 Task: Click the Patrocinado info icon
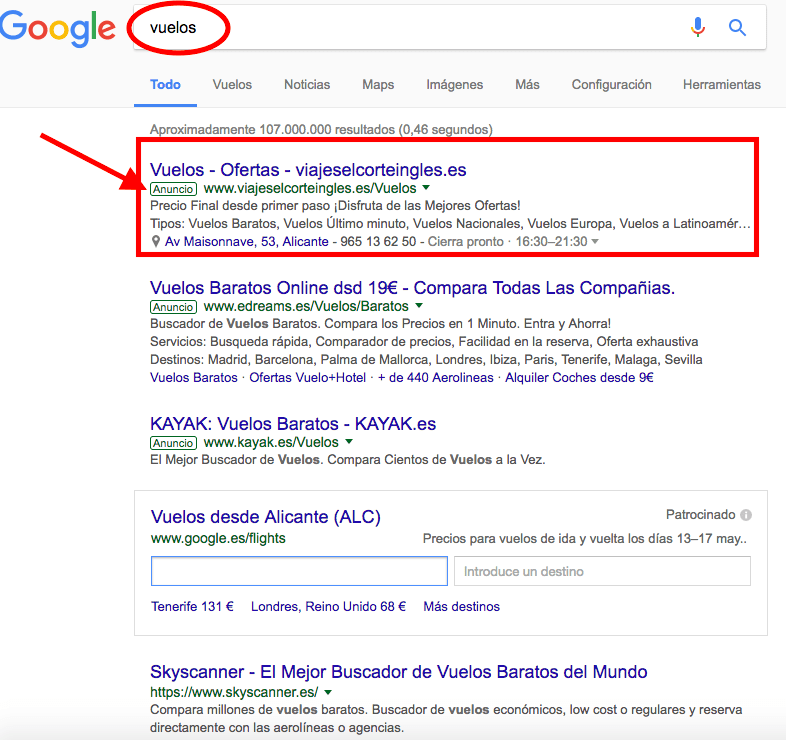(x=746, y=515)
